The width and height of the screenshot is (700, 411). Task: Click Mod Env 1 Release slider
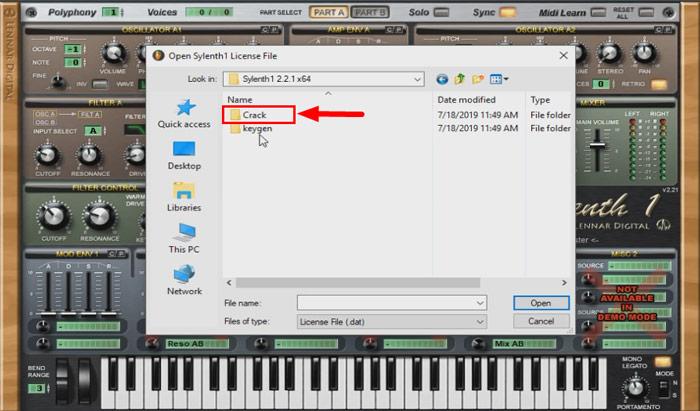pyautogui.click(x=108, y=292)
